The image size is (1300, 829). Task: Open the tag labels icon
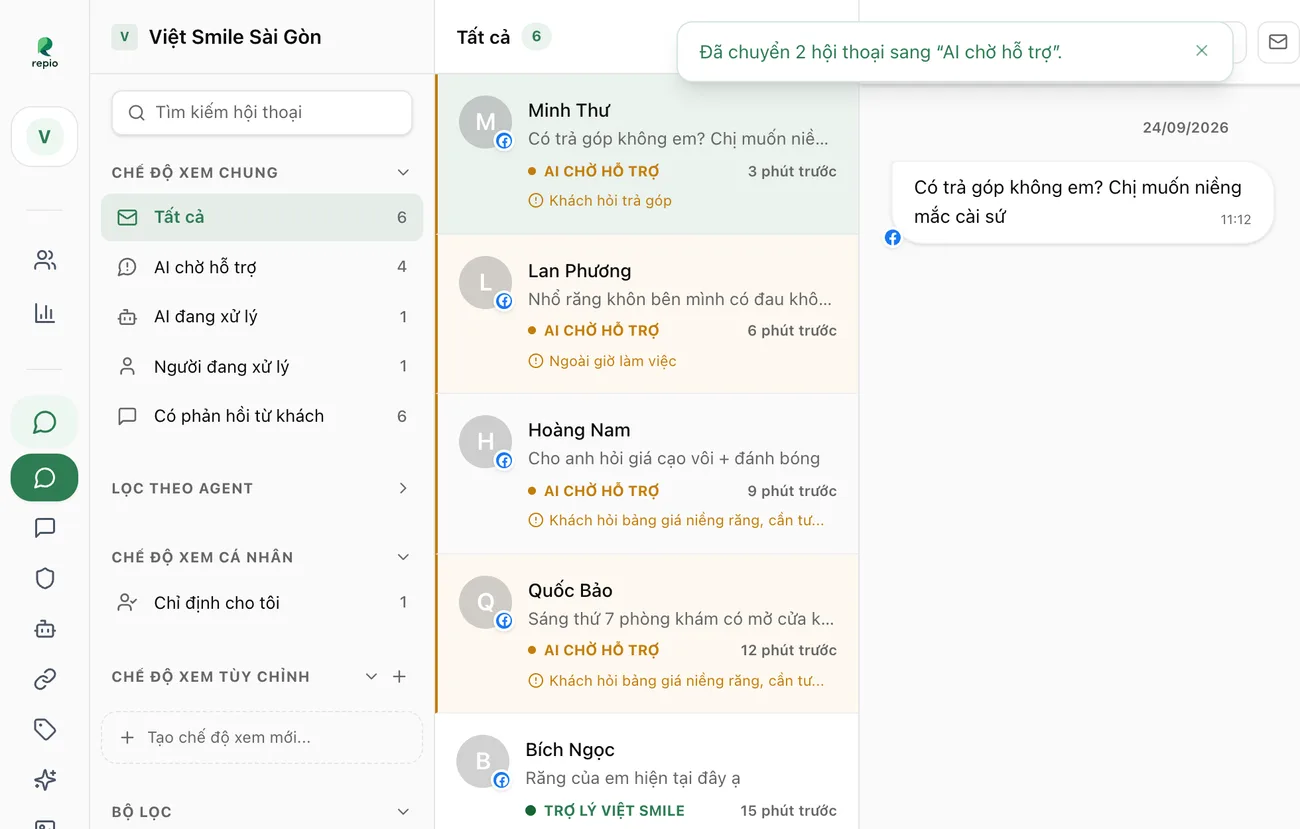point(45,730)
